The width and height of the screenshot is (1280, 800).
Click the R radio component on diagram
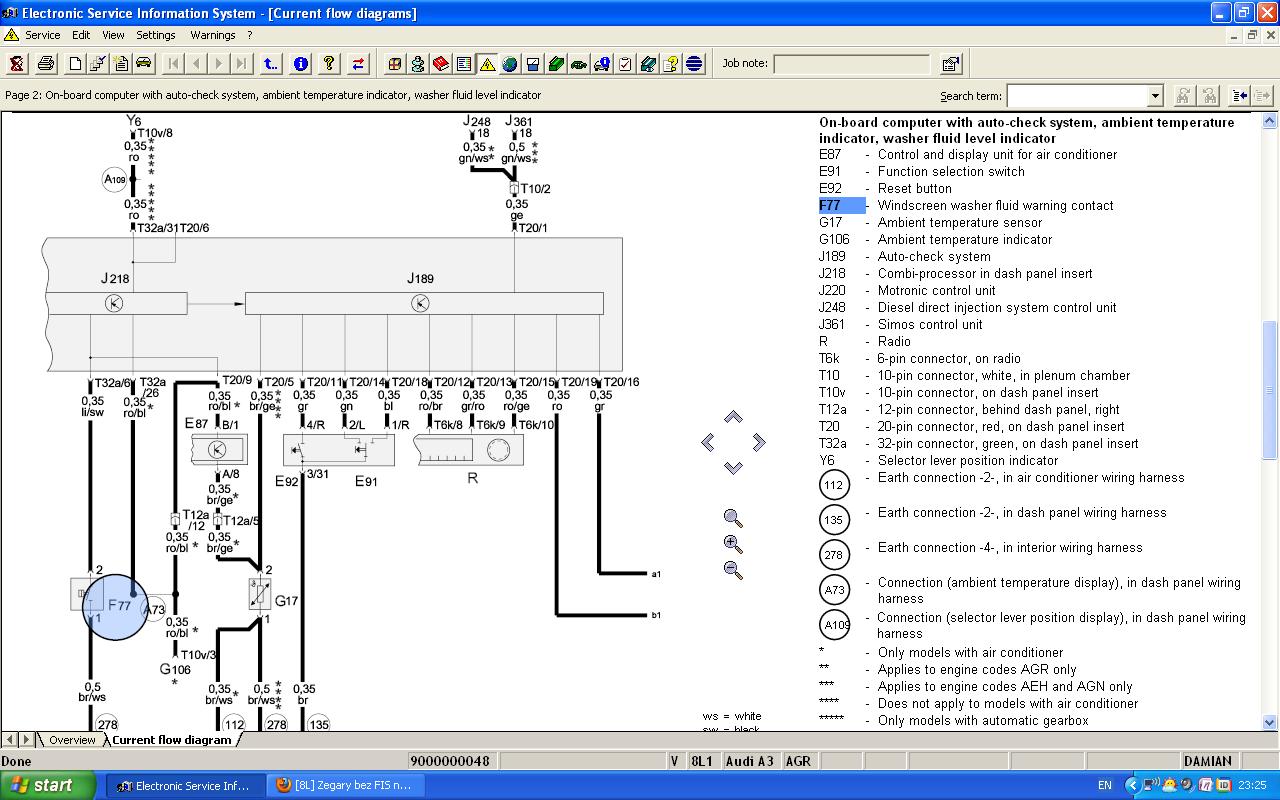[x=469, y=450]
